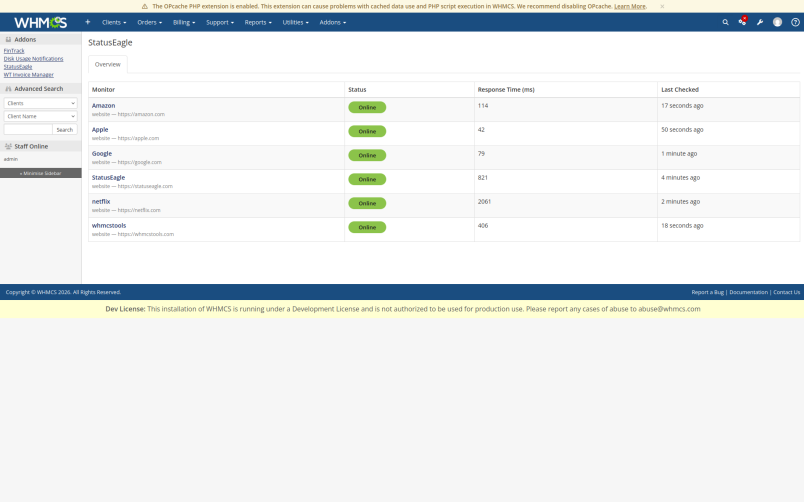Expand the Clients search type dropdown

click(41, 103)
